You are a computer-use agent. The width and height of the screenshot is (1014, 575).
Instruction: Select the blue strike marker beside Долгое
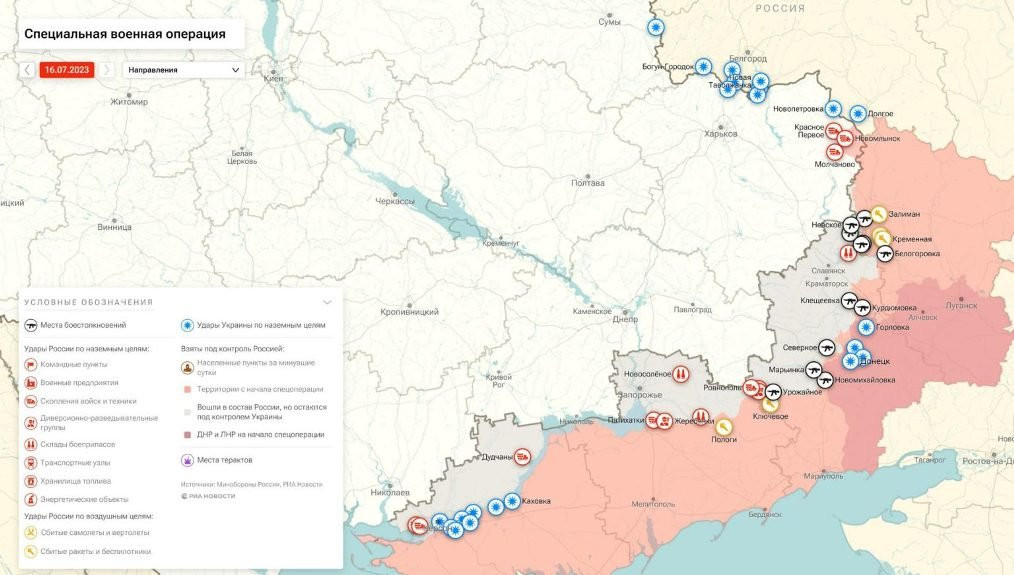(x=858, y=113)
